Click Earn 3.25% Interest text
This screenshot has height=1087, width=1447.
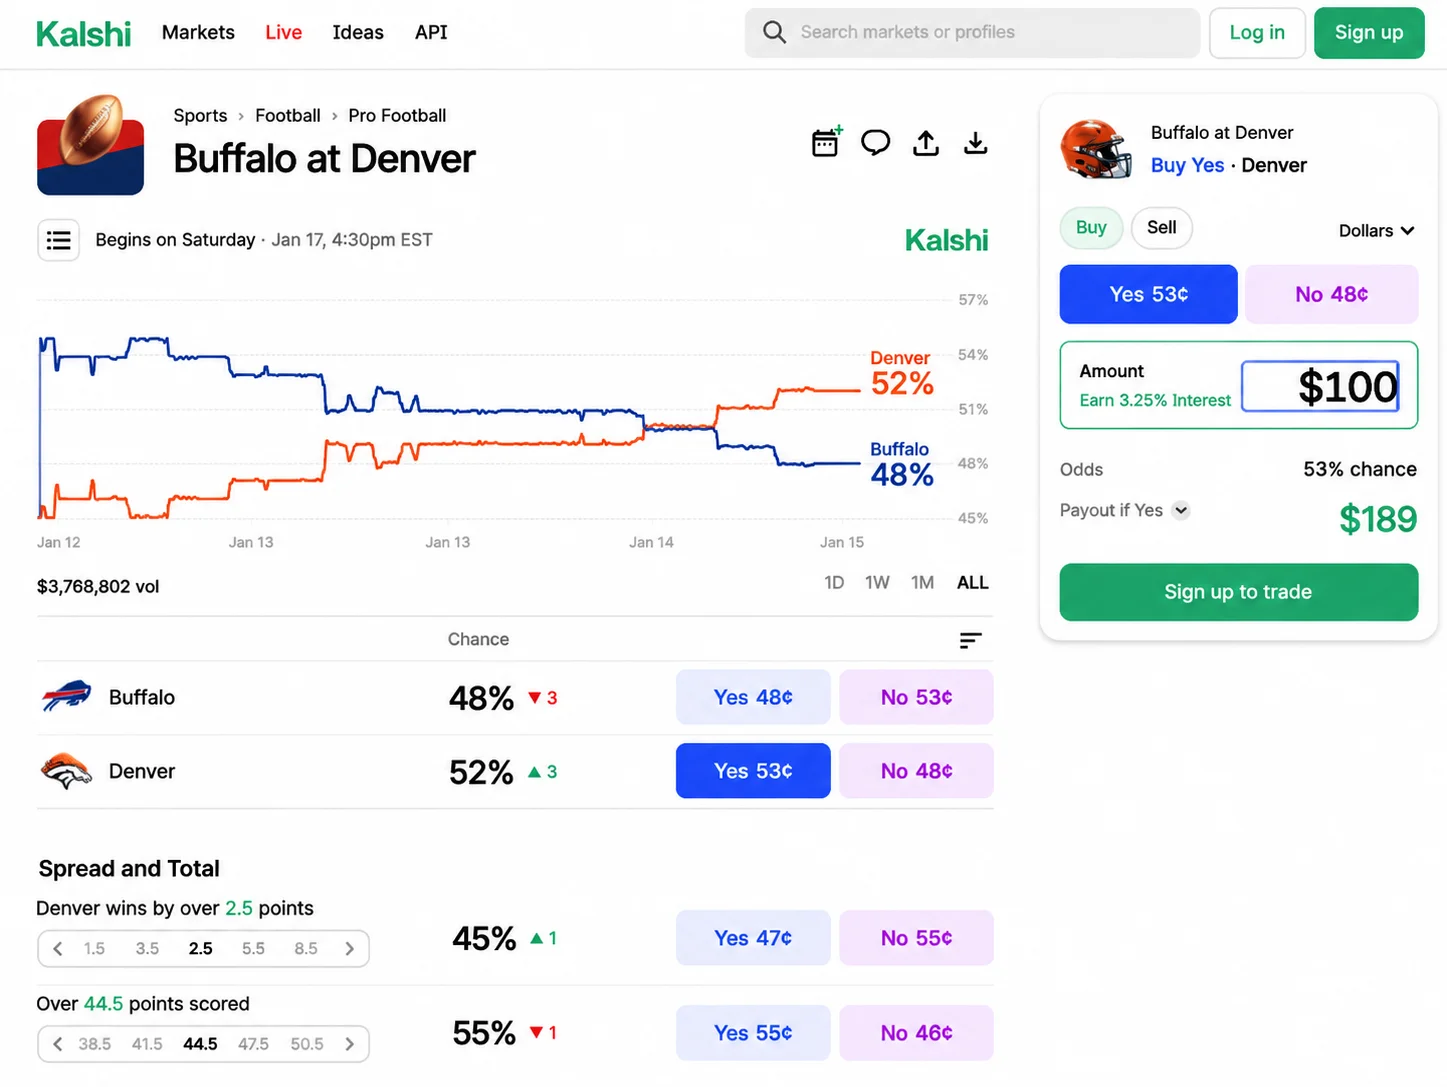(1155, 400)
